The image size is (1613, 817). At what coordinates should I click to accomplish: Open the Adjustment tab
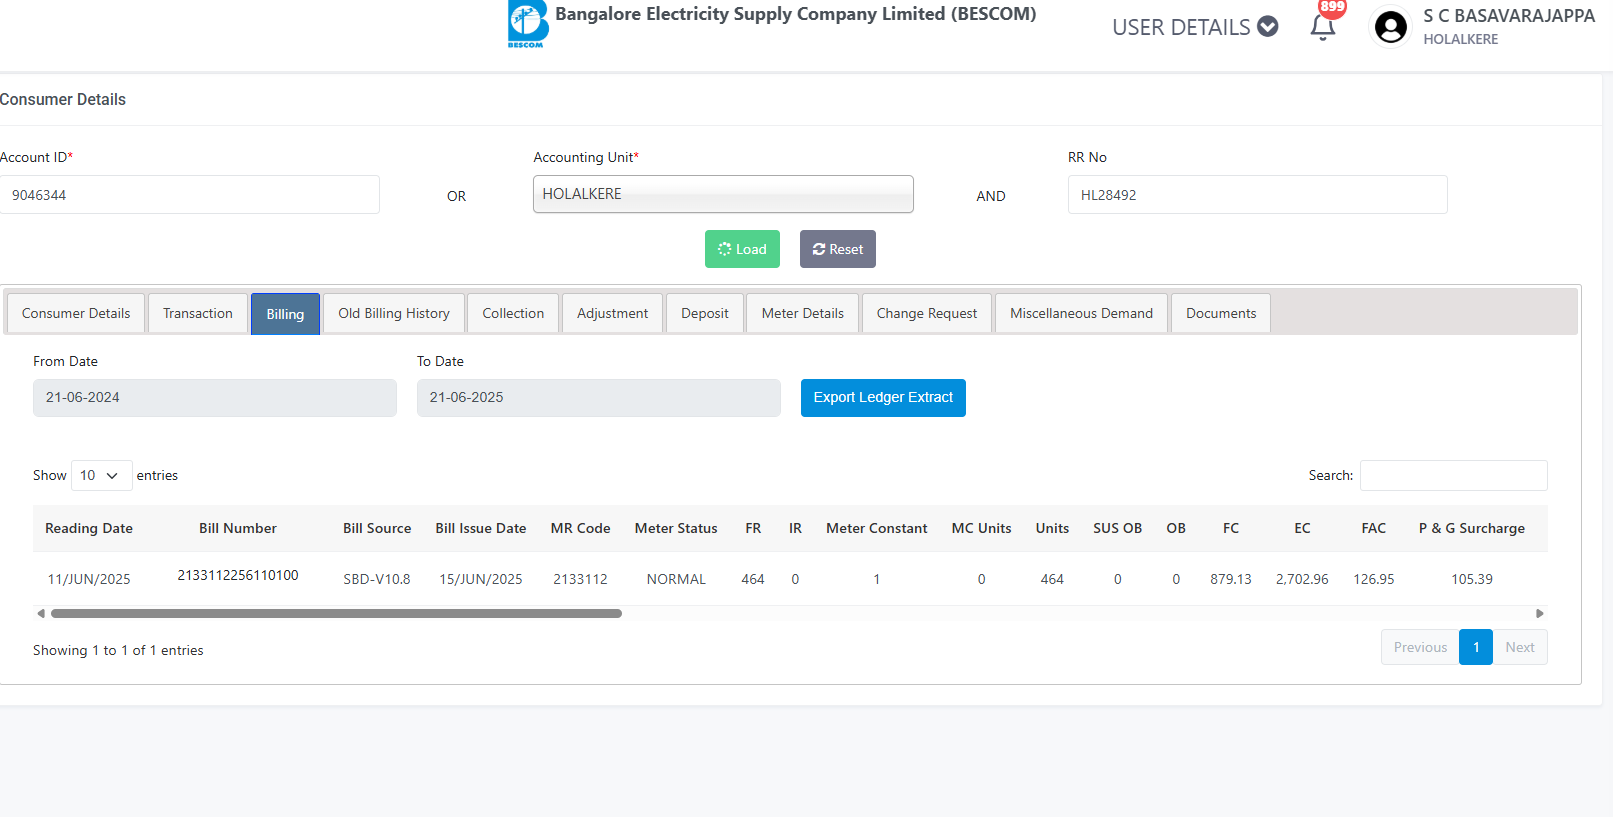[612, 313]
